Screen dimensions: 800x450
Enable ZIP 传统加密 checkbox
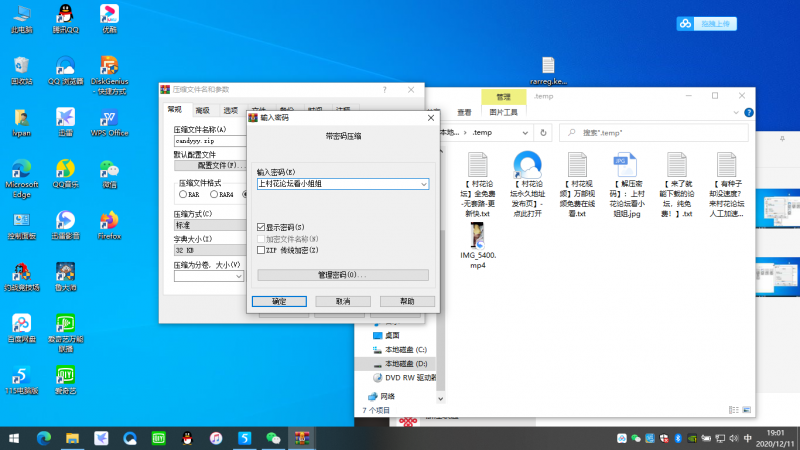point(262,250)
